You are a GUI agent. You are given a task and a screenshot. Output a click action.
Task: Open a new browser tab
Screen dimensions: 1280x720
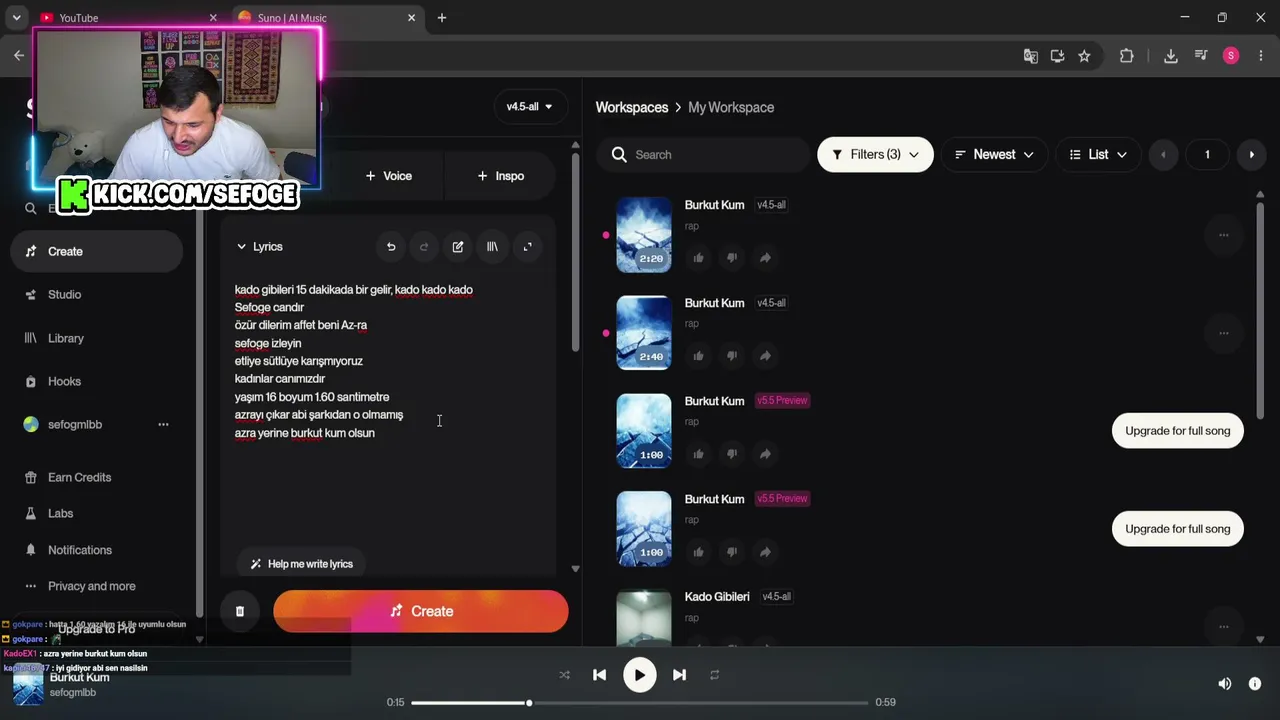[442, 18]
